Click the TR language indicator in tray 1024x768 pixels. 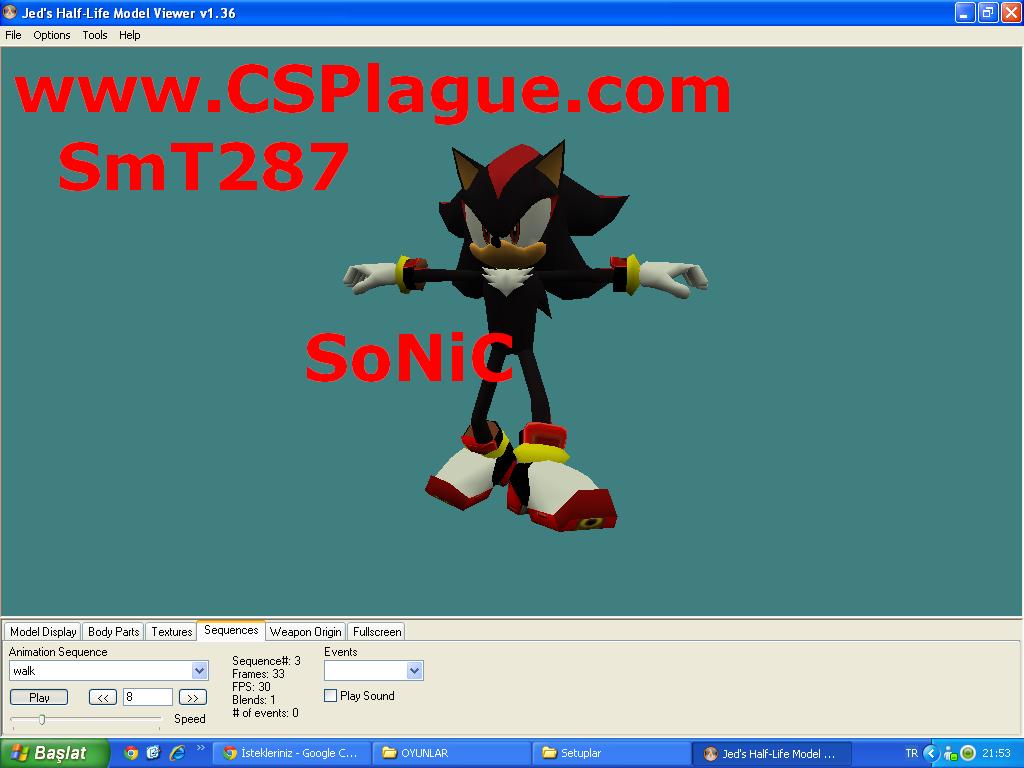911,753
